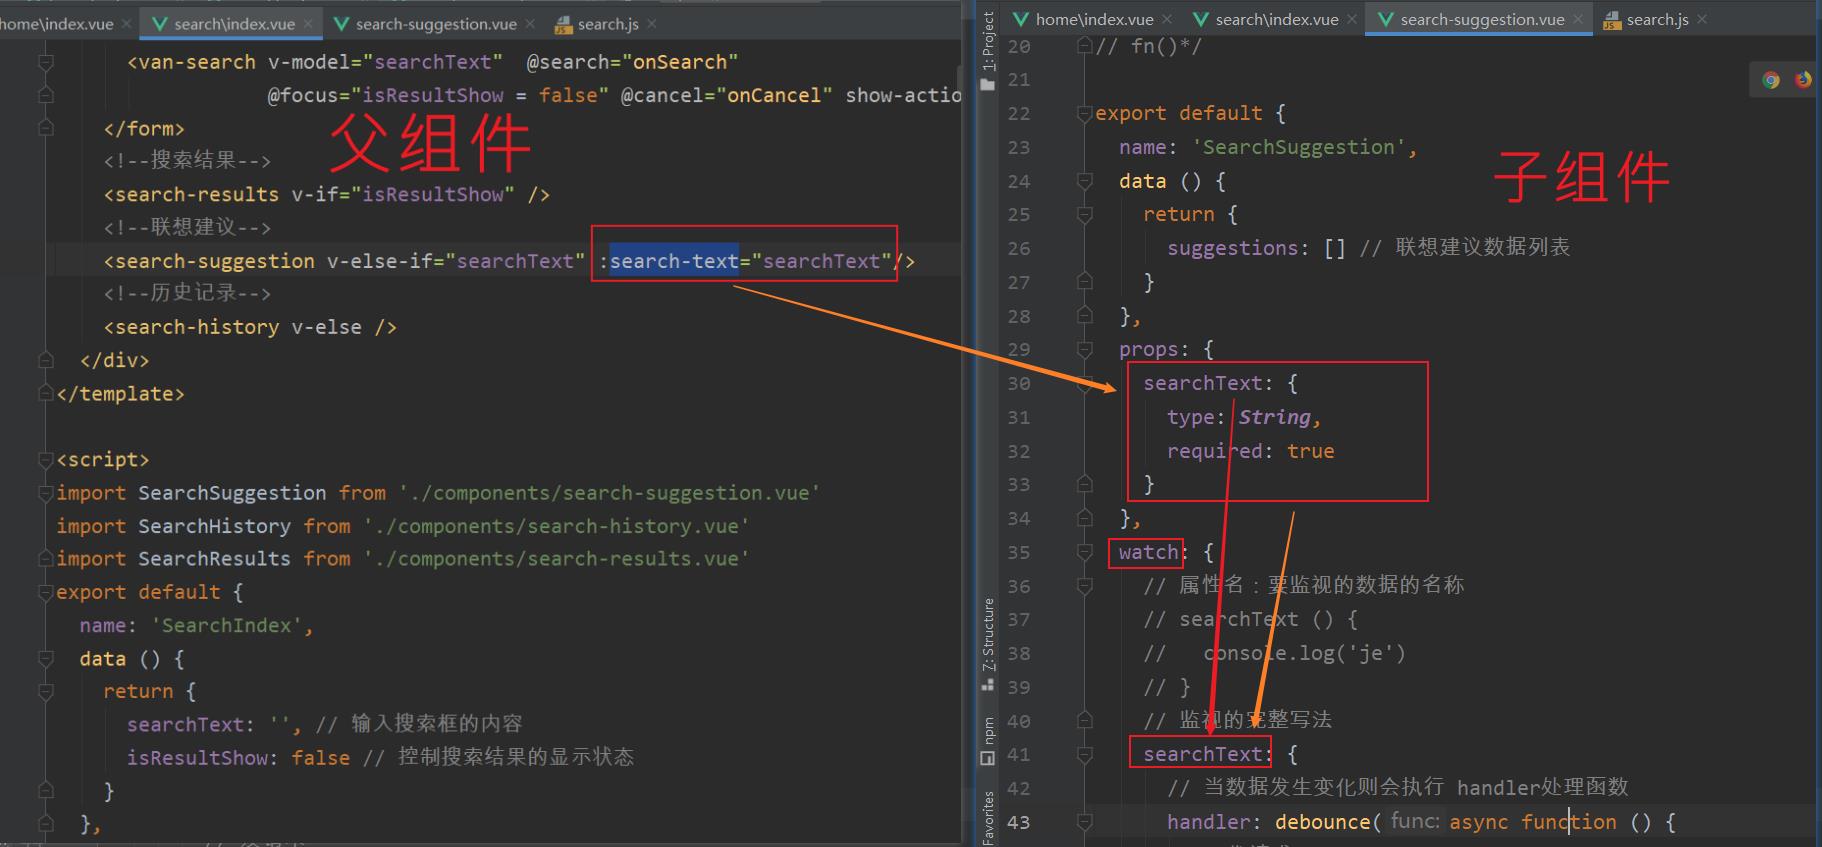Click line number 38 in the gutter

coord(1018,653)
